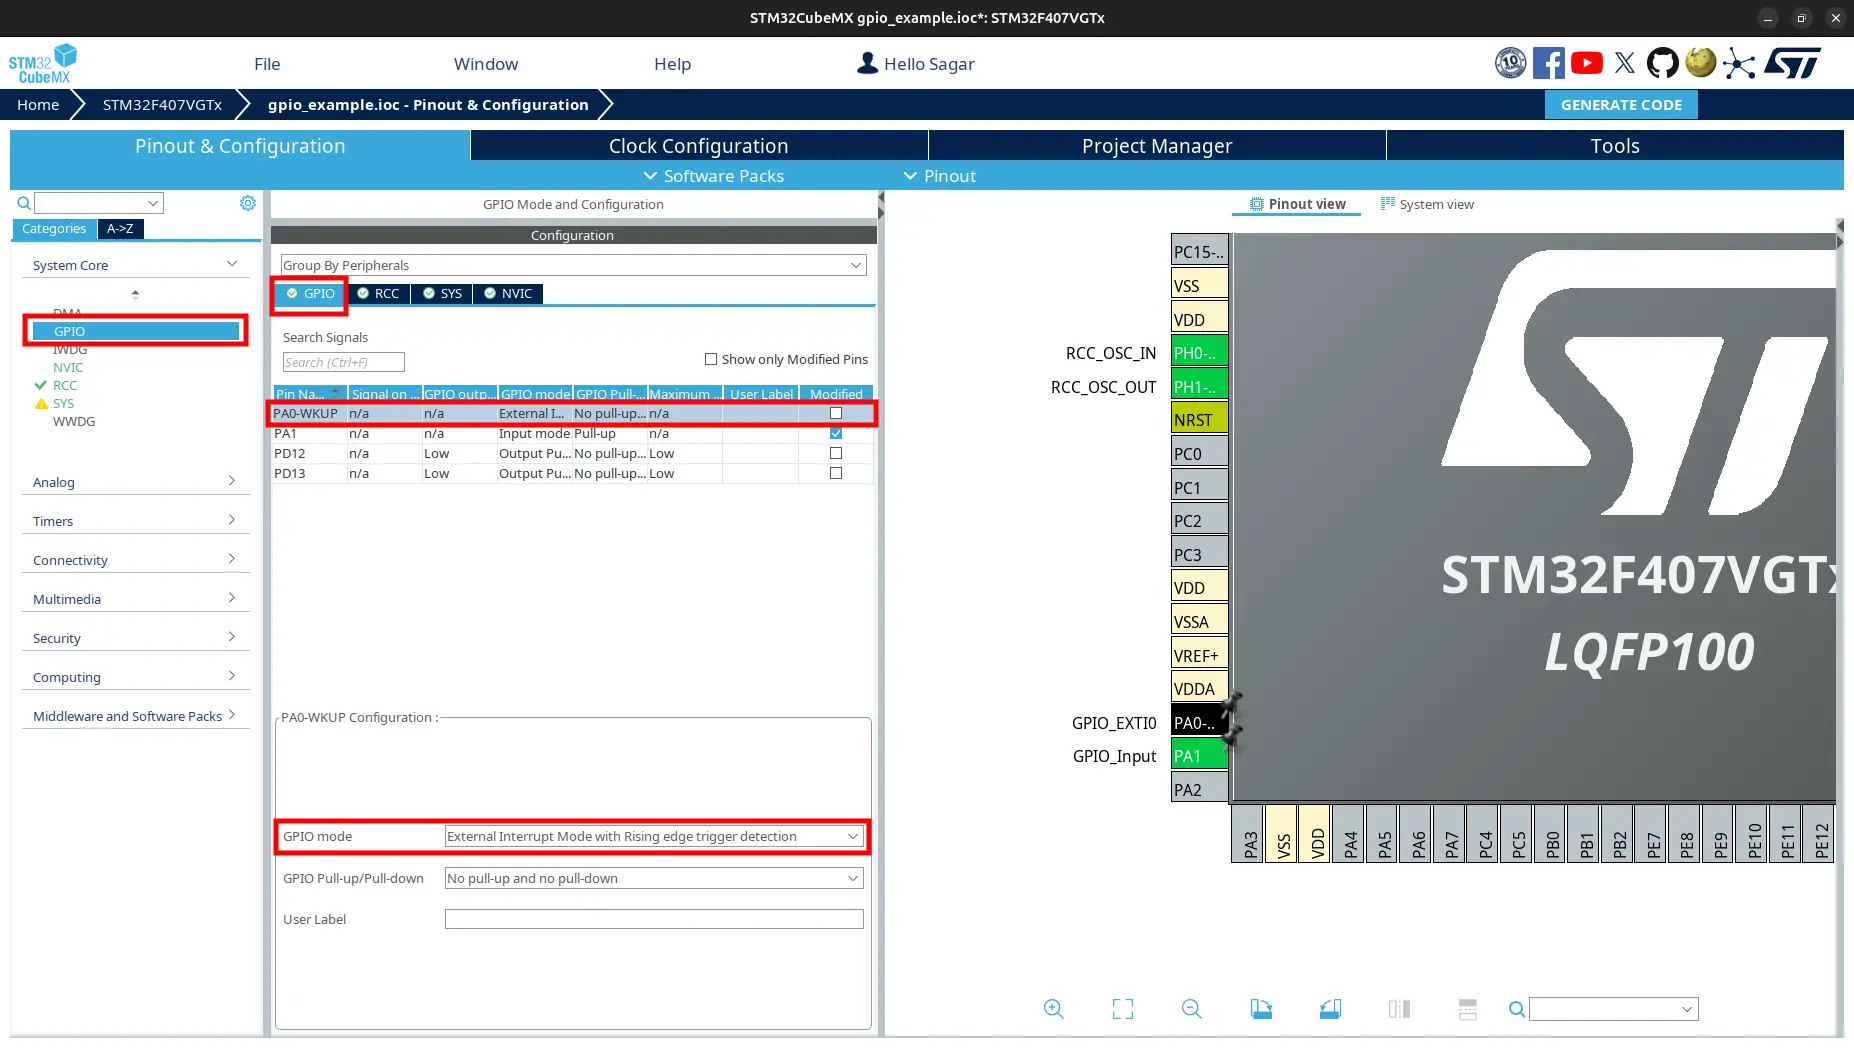
Task: Click the PH0 oscillator pin
Action: (1199, 353)
